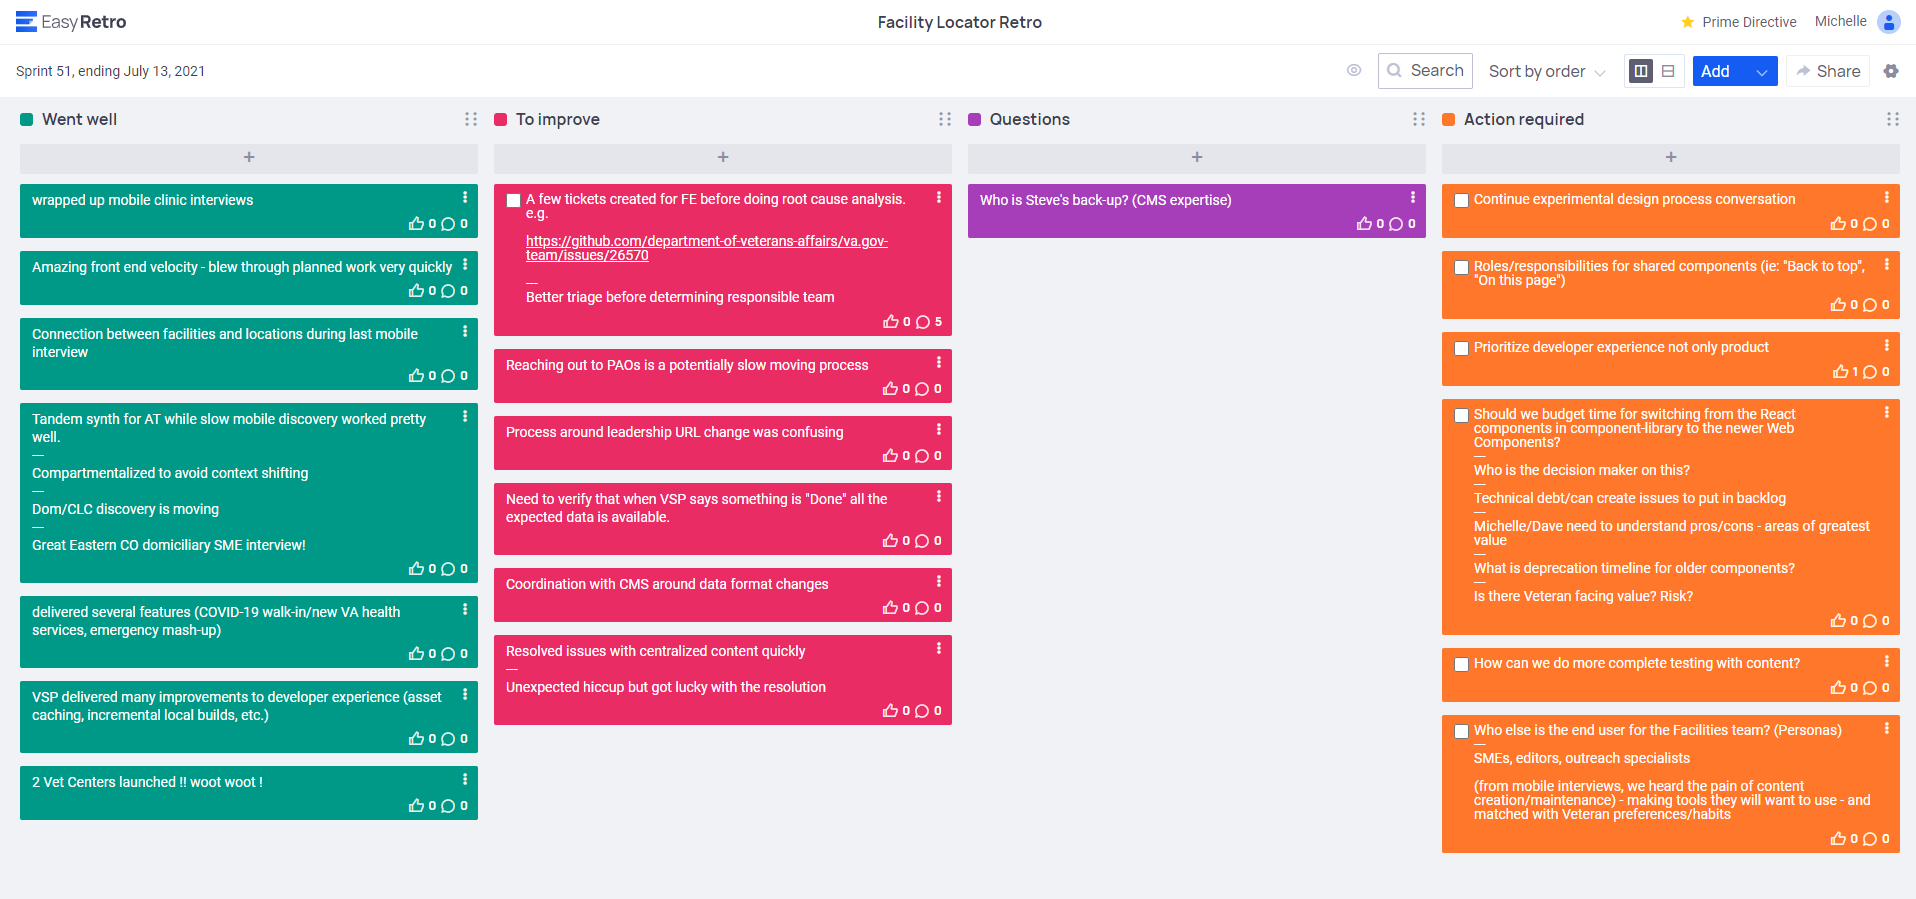Switch to the column layout view icon
This screenshot has height=899, width=1916.
(x=1640, y=71)
